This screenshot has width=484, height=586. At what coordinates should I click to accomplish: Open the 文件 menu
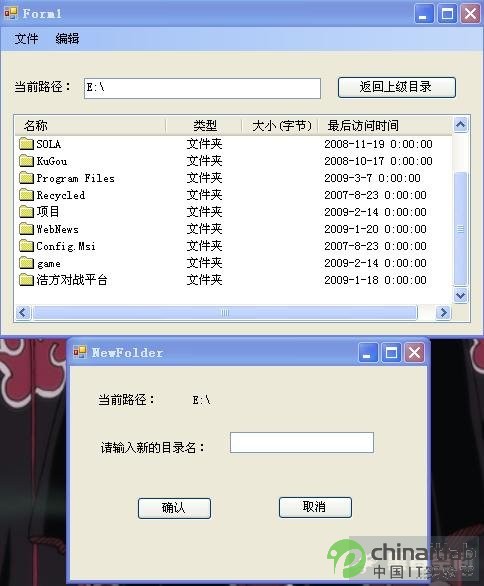[26, 38]
